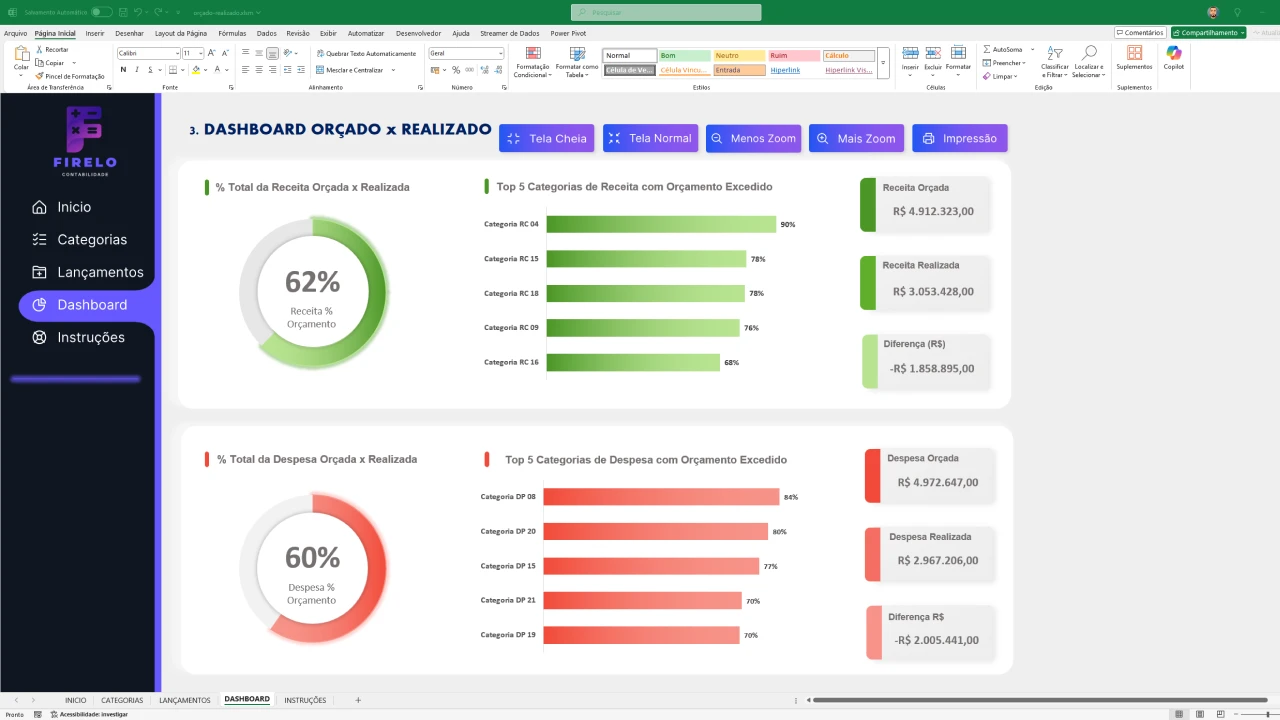The width and height of the screenshot is (1280, 720).
Task: Open Lançamentos from the sidebar
Action: tap(99, 272)
